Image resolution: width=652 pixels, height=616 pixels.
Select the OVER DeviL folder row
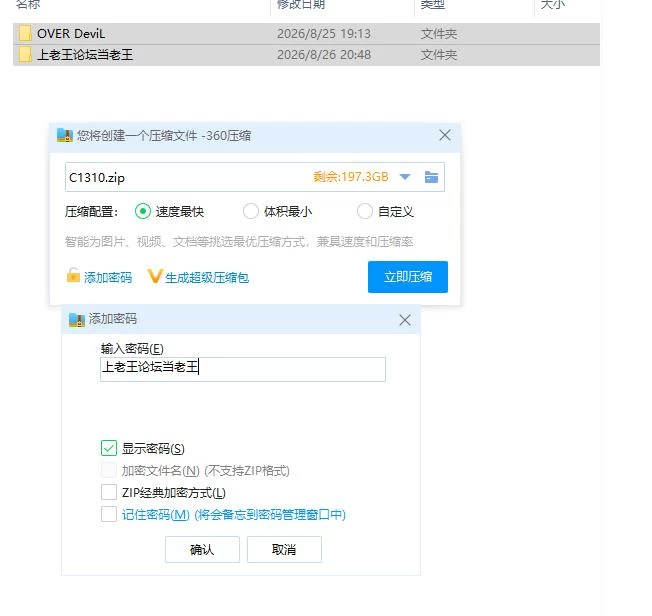306,34
